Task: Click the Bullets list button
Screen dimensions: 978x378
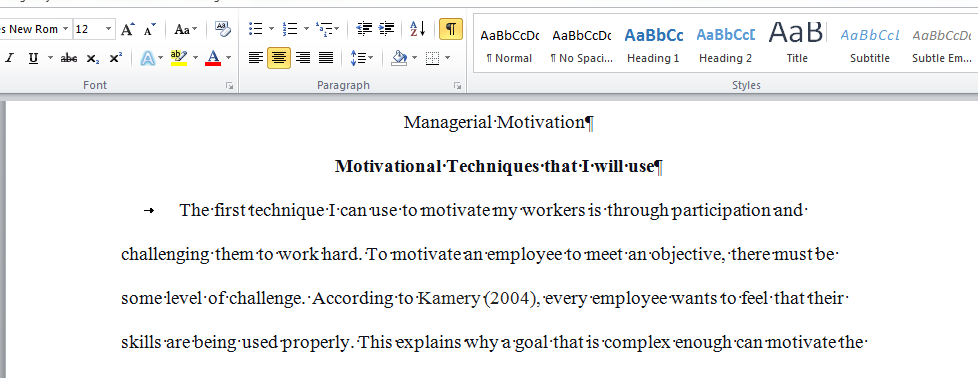Action: coord(255,29)
